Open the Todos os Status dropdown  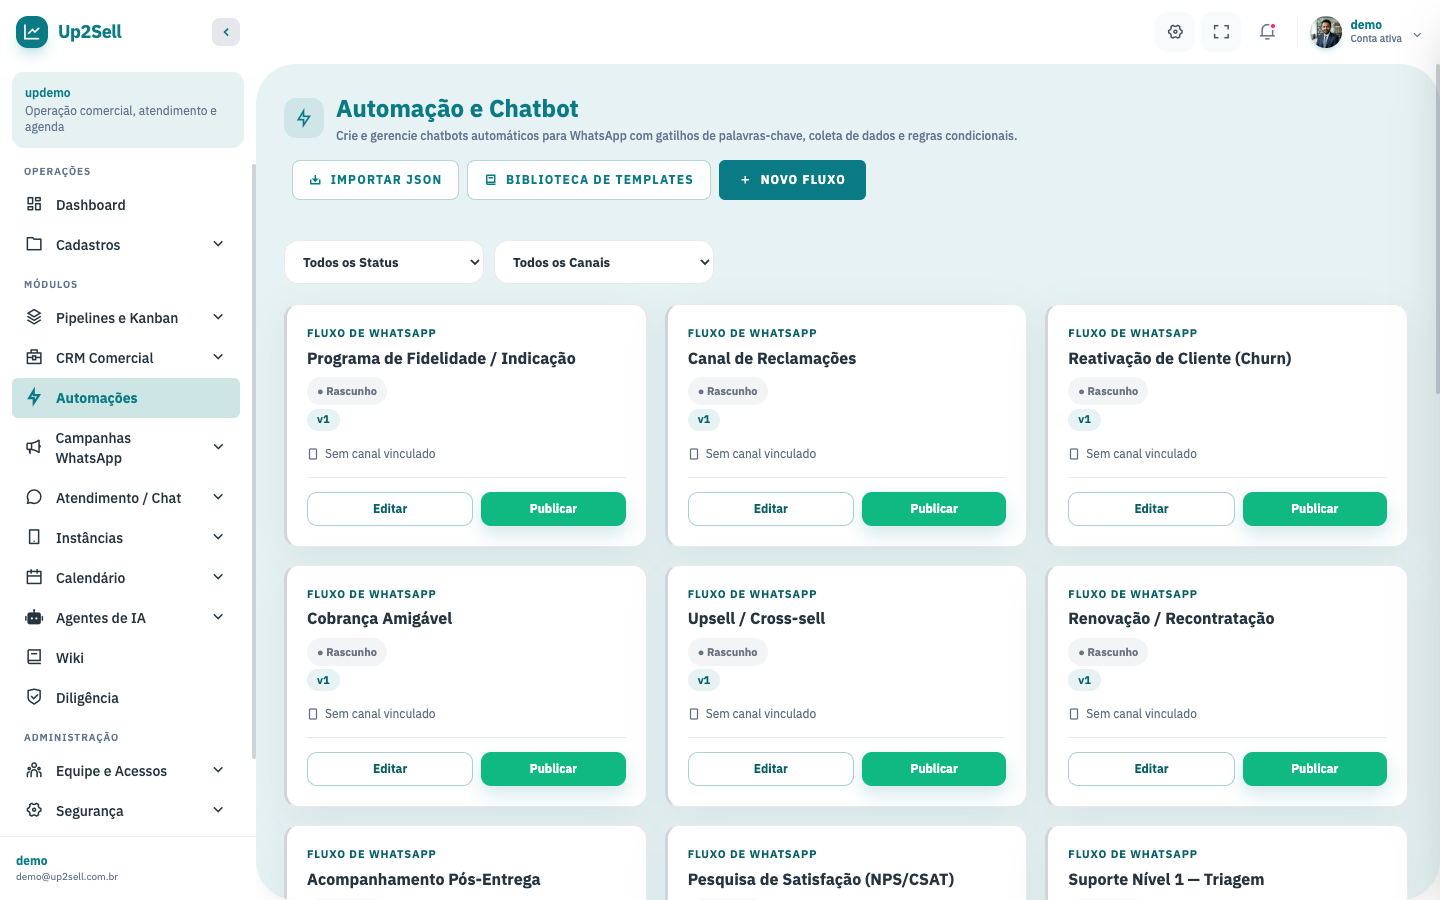coord(384,262)
